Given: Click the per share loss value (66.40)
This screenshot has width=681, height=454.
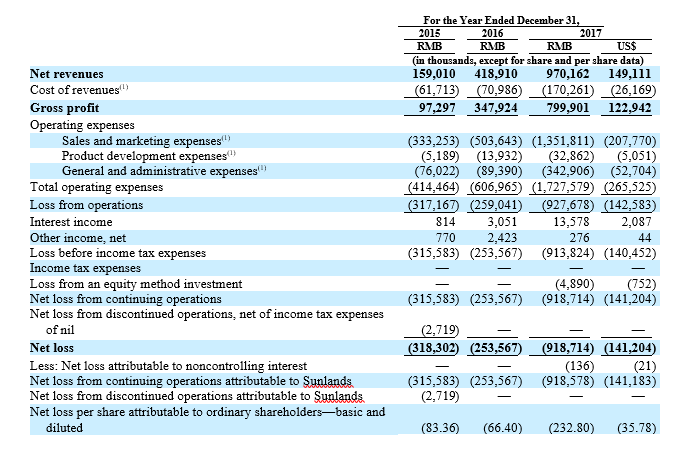Looking at the screenshot, I should pos(502,428).
